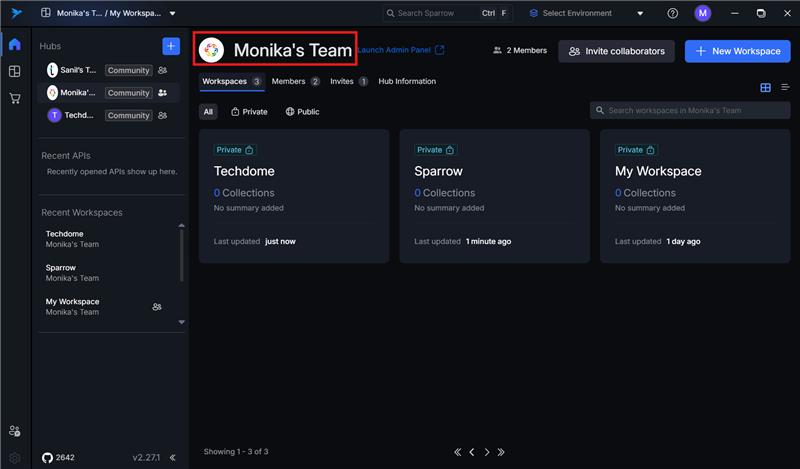800x469 pixels.
Task: Switch to the Invites tab
Action: (x=349, y=82)
